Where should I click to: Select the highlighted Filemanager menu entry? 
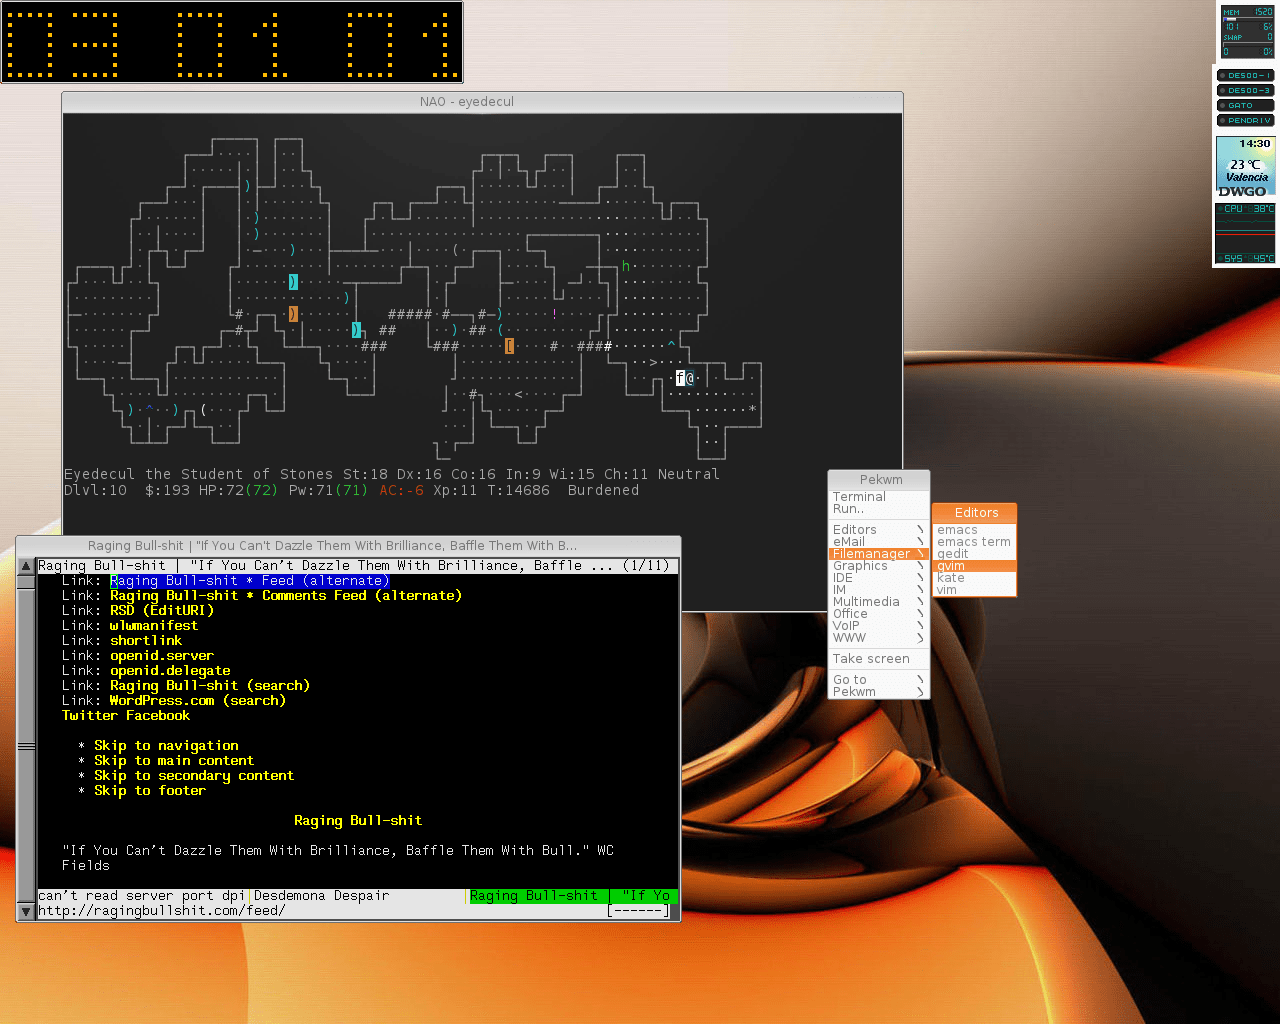[x=879, y=554]
